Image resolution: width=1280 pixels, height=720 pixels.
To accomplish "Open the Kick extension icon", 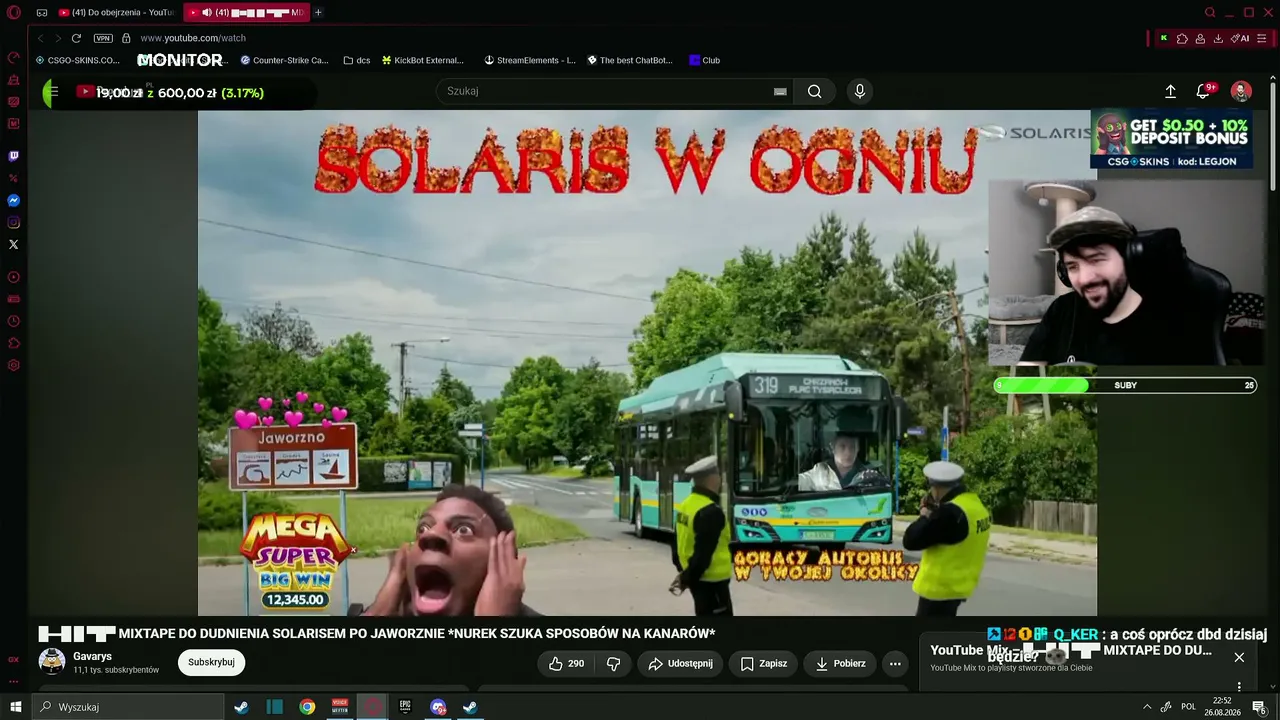I will coord(1164,38).
